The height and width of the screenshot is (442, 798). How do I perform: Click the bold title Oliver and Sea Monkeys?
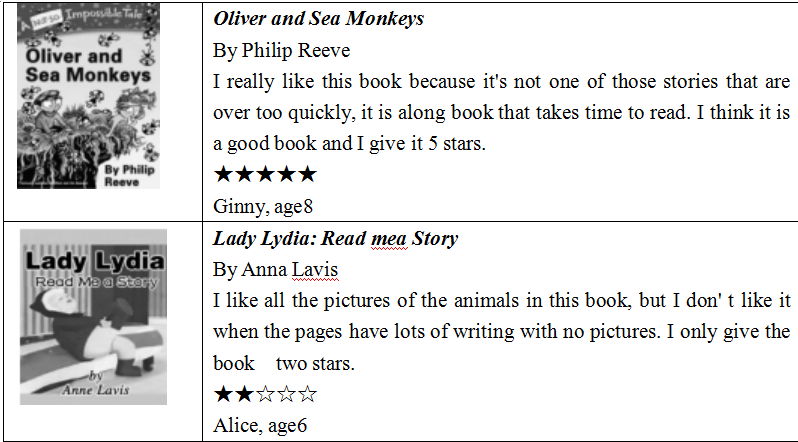pos(319,19)
